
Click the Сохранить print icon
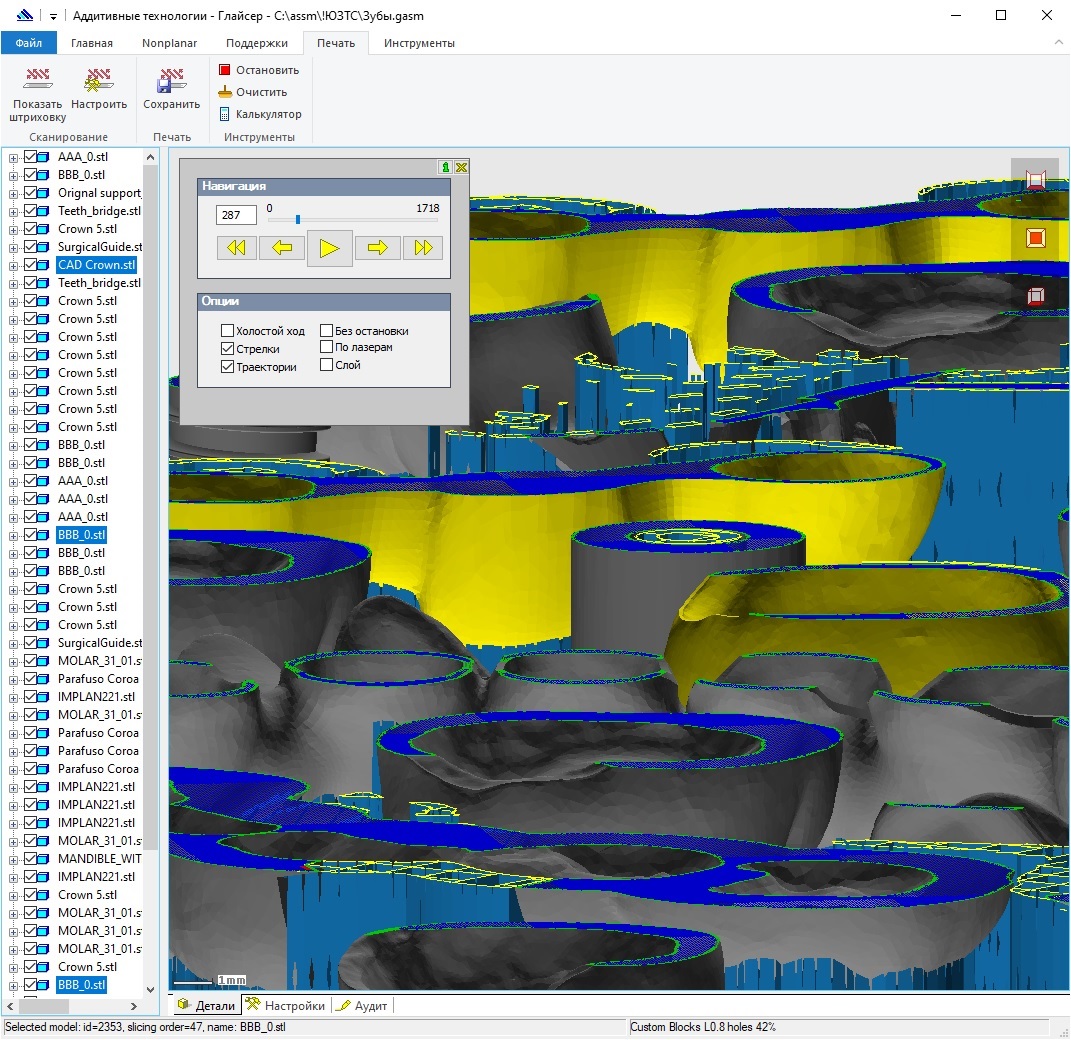pos(172,80)
